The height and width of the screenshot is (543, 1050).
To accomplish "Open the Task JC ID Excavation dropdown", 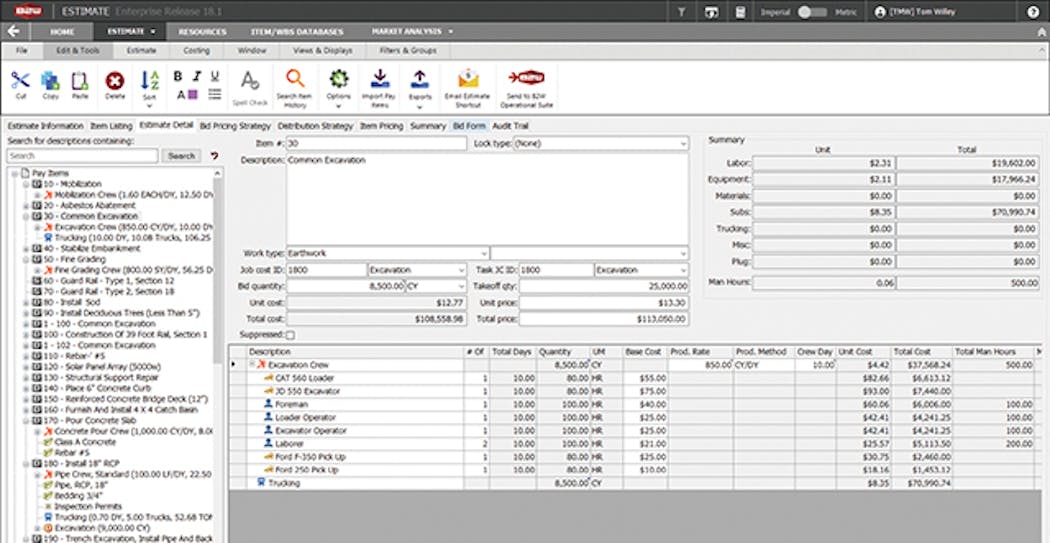I will [682, 270].
